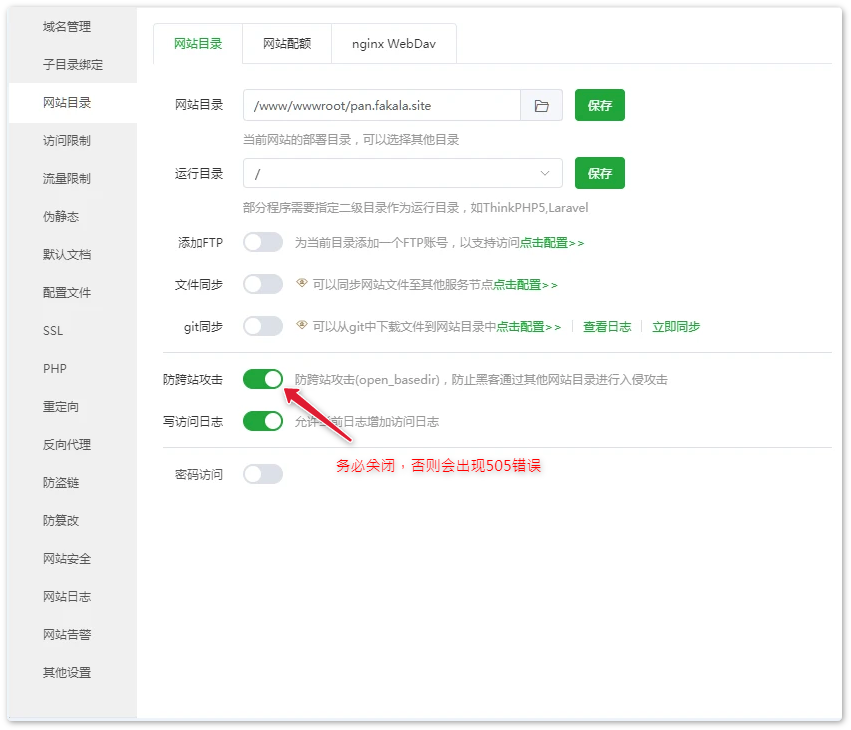Go to 反向代理 in the sidebar

pyautogui.click(x=67, y=445)
